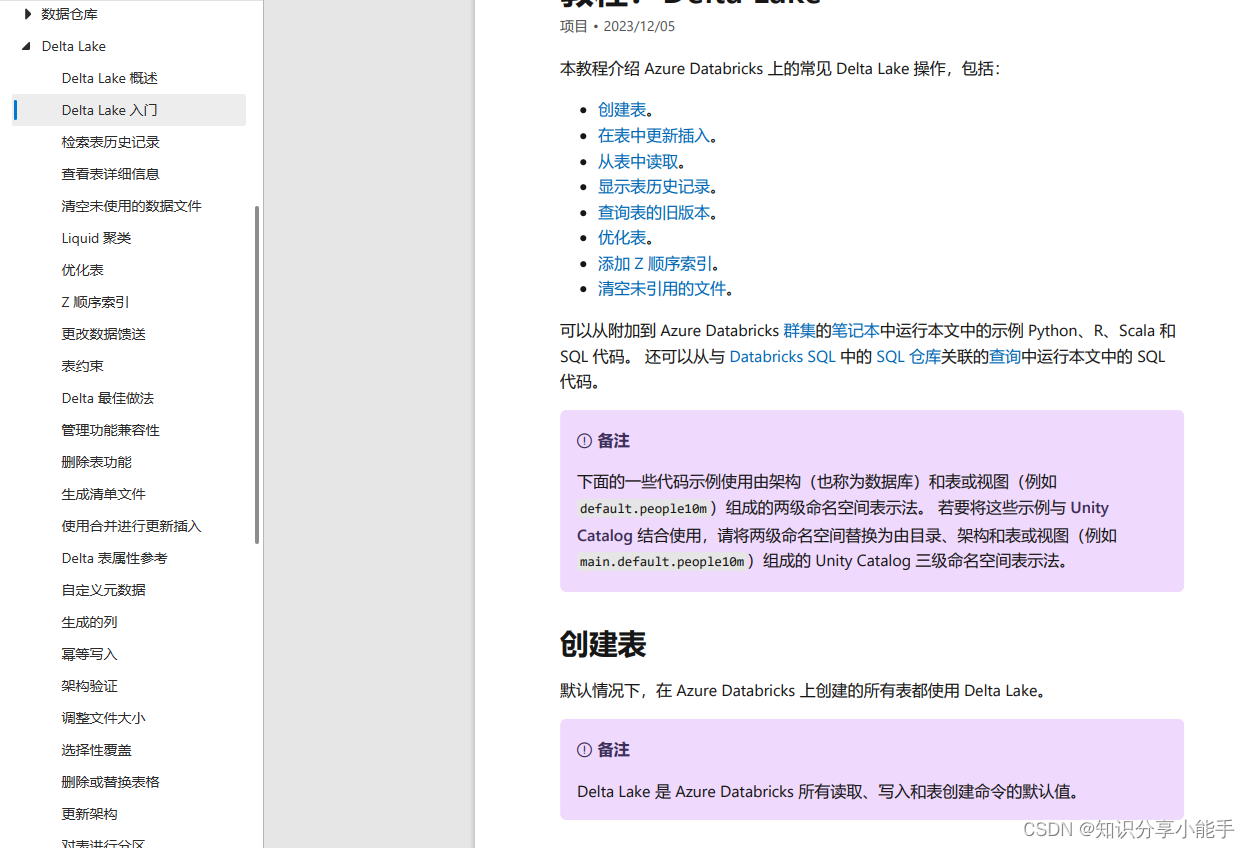Click the info icon in second 备注 box
This screenshot has height=848, width=1250.
click(x=585, y=750)
